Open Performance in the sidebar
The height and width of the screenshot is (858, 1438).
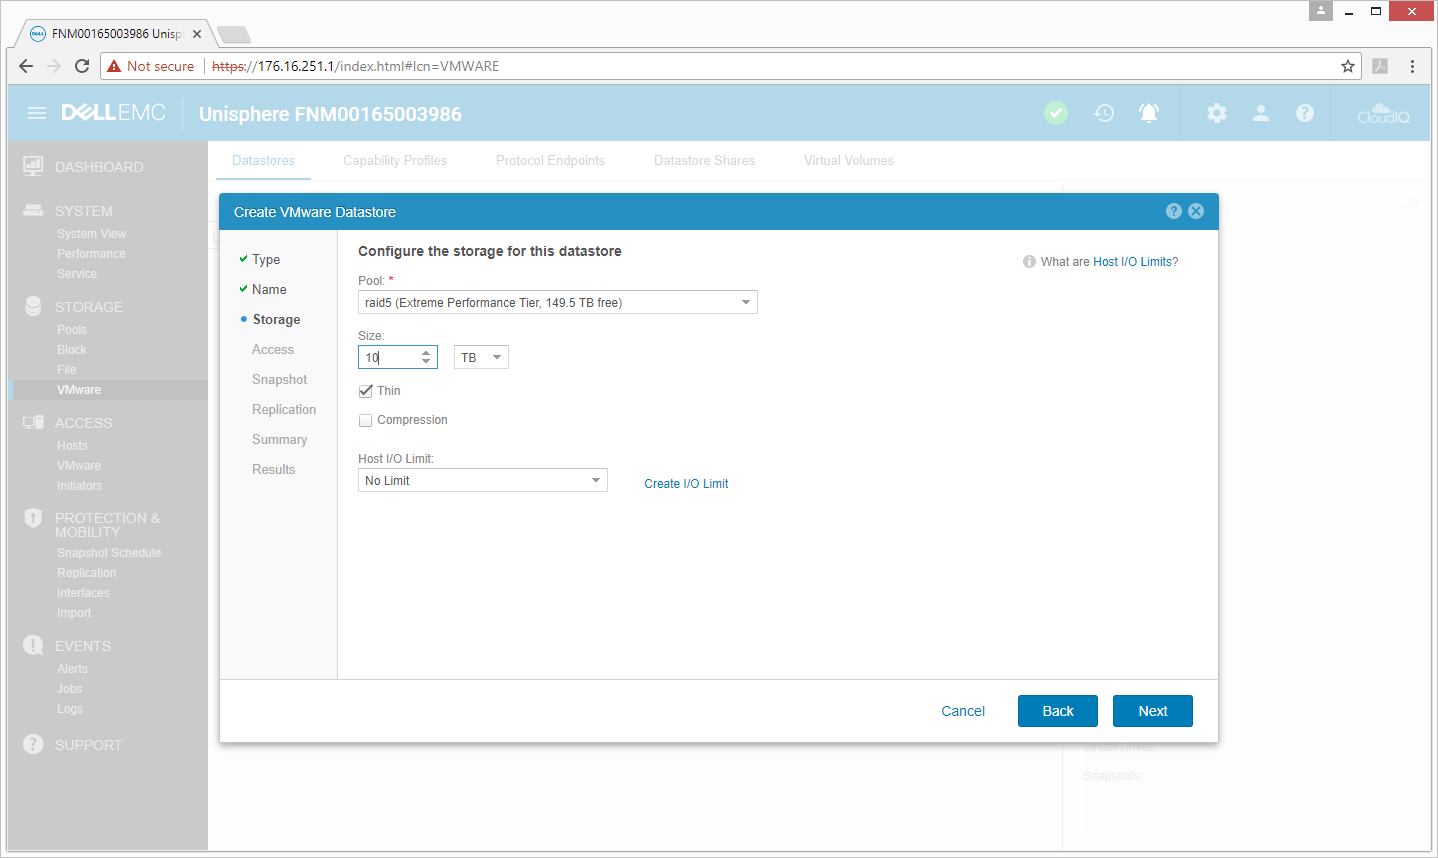pyautogui.click(x=91, y=254)
